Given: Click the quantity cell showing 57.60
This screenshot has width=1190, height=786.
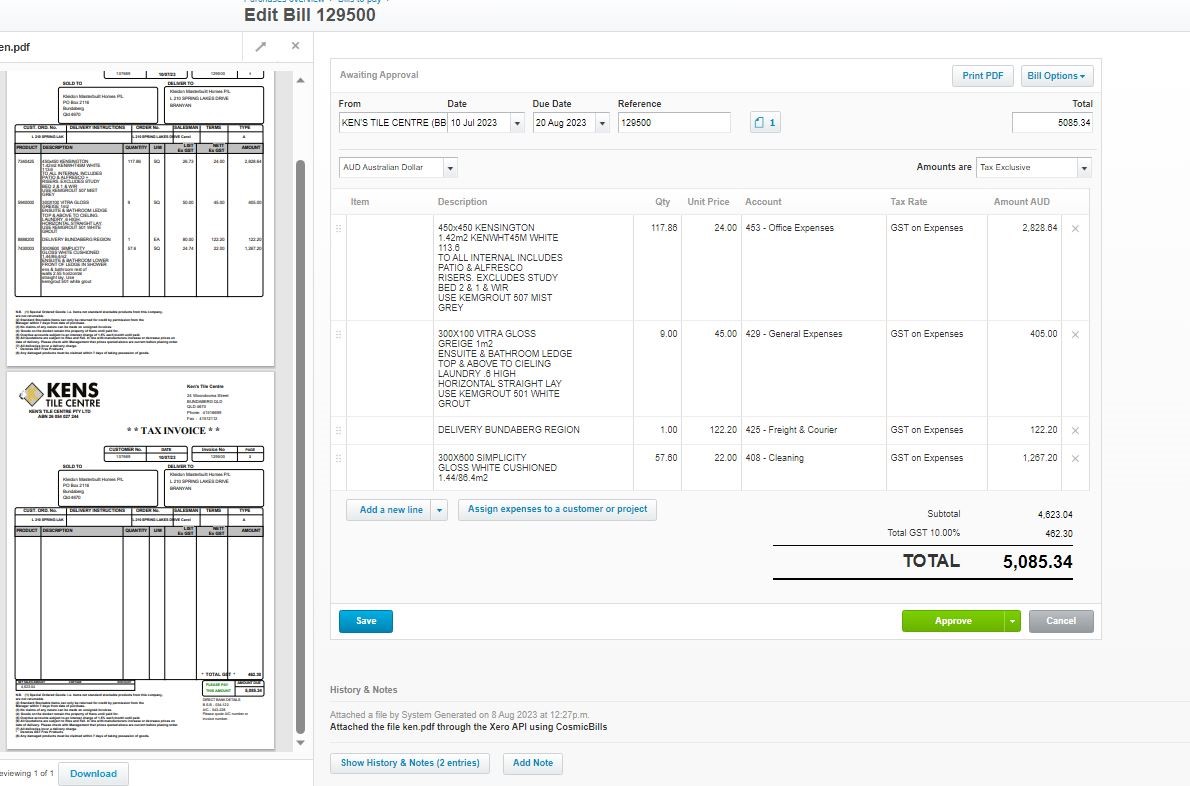Looking at the screenshot, I should 657,467.
